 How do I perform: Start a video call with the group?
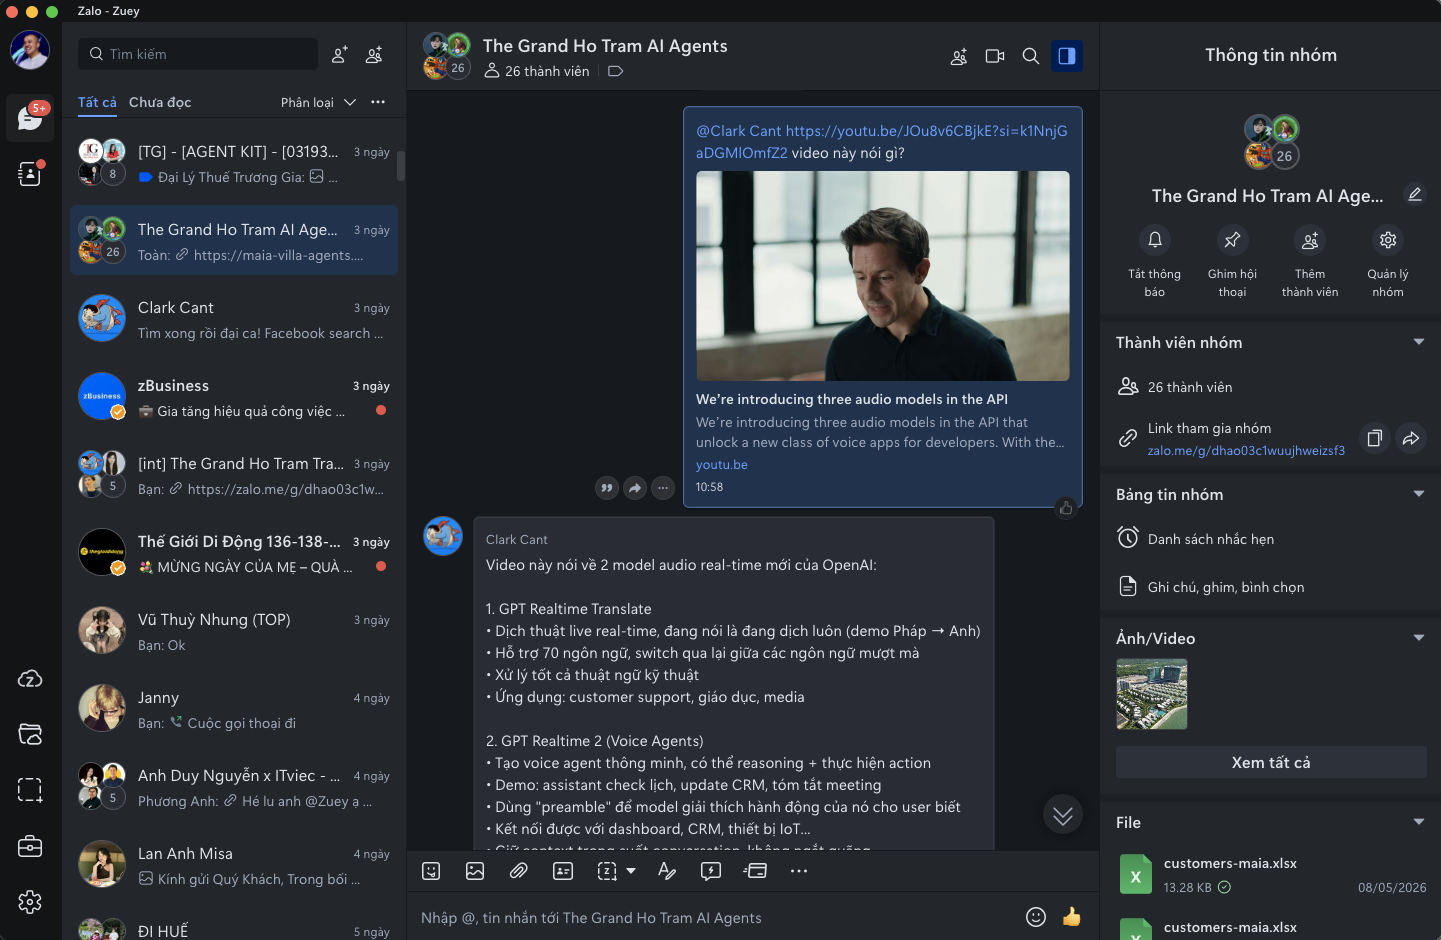click(995, 57)
